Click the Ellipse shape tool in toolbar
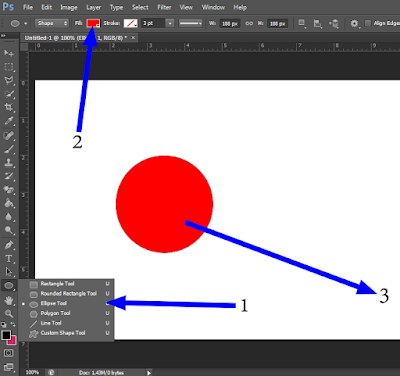The width and height of the screenshot is (400, 376). tap(9, 286)
